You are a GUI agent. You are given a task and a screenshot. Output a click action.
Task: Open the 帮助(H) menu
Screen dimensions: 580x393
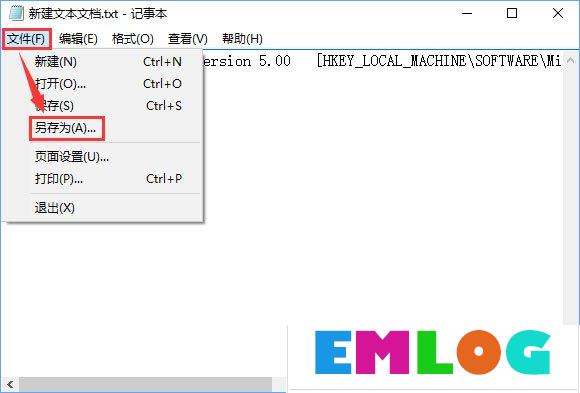pos(242,38)
